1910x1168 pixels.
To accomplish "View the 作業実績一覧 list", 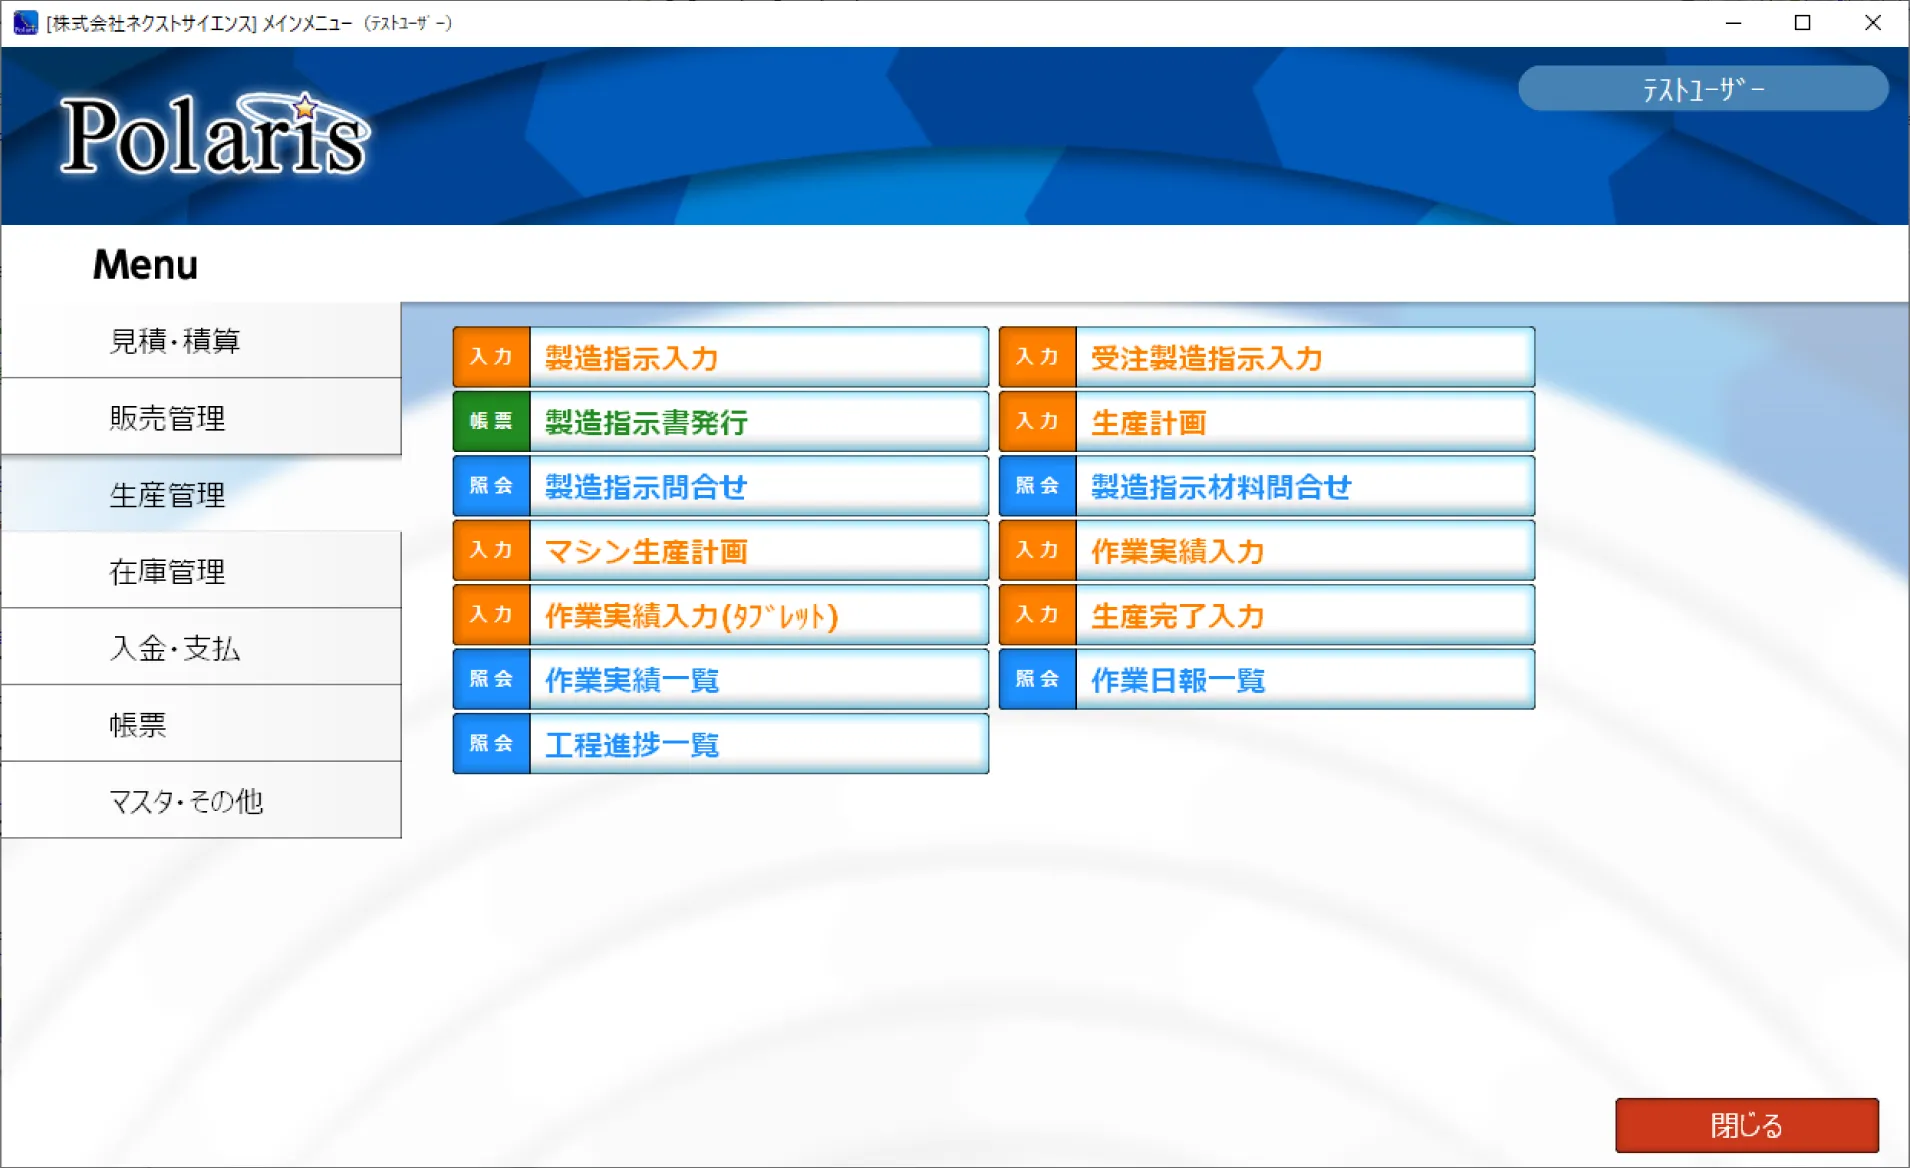I will 721,680.
